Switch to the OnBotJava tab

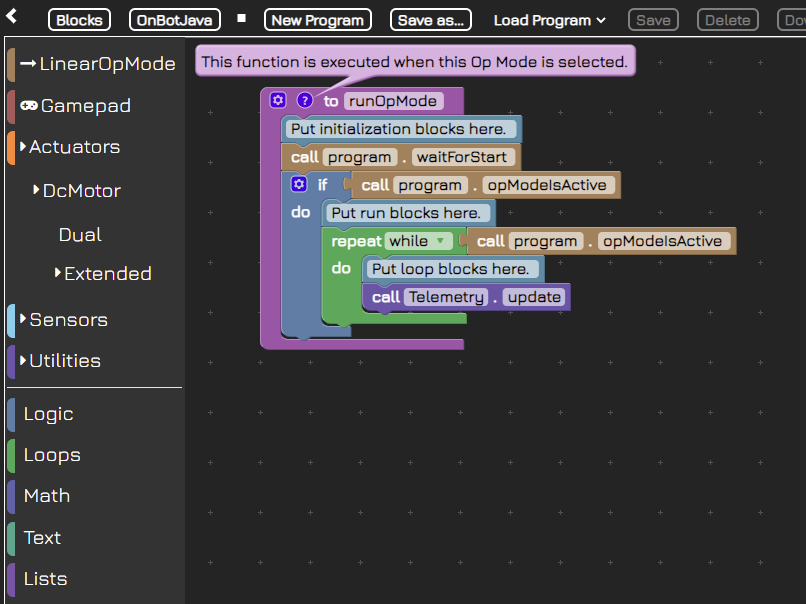pyautogui.click(x=174, y=19)
